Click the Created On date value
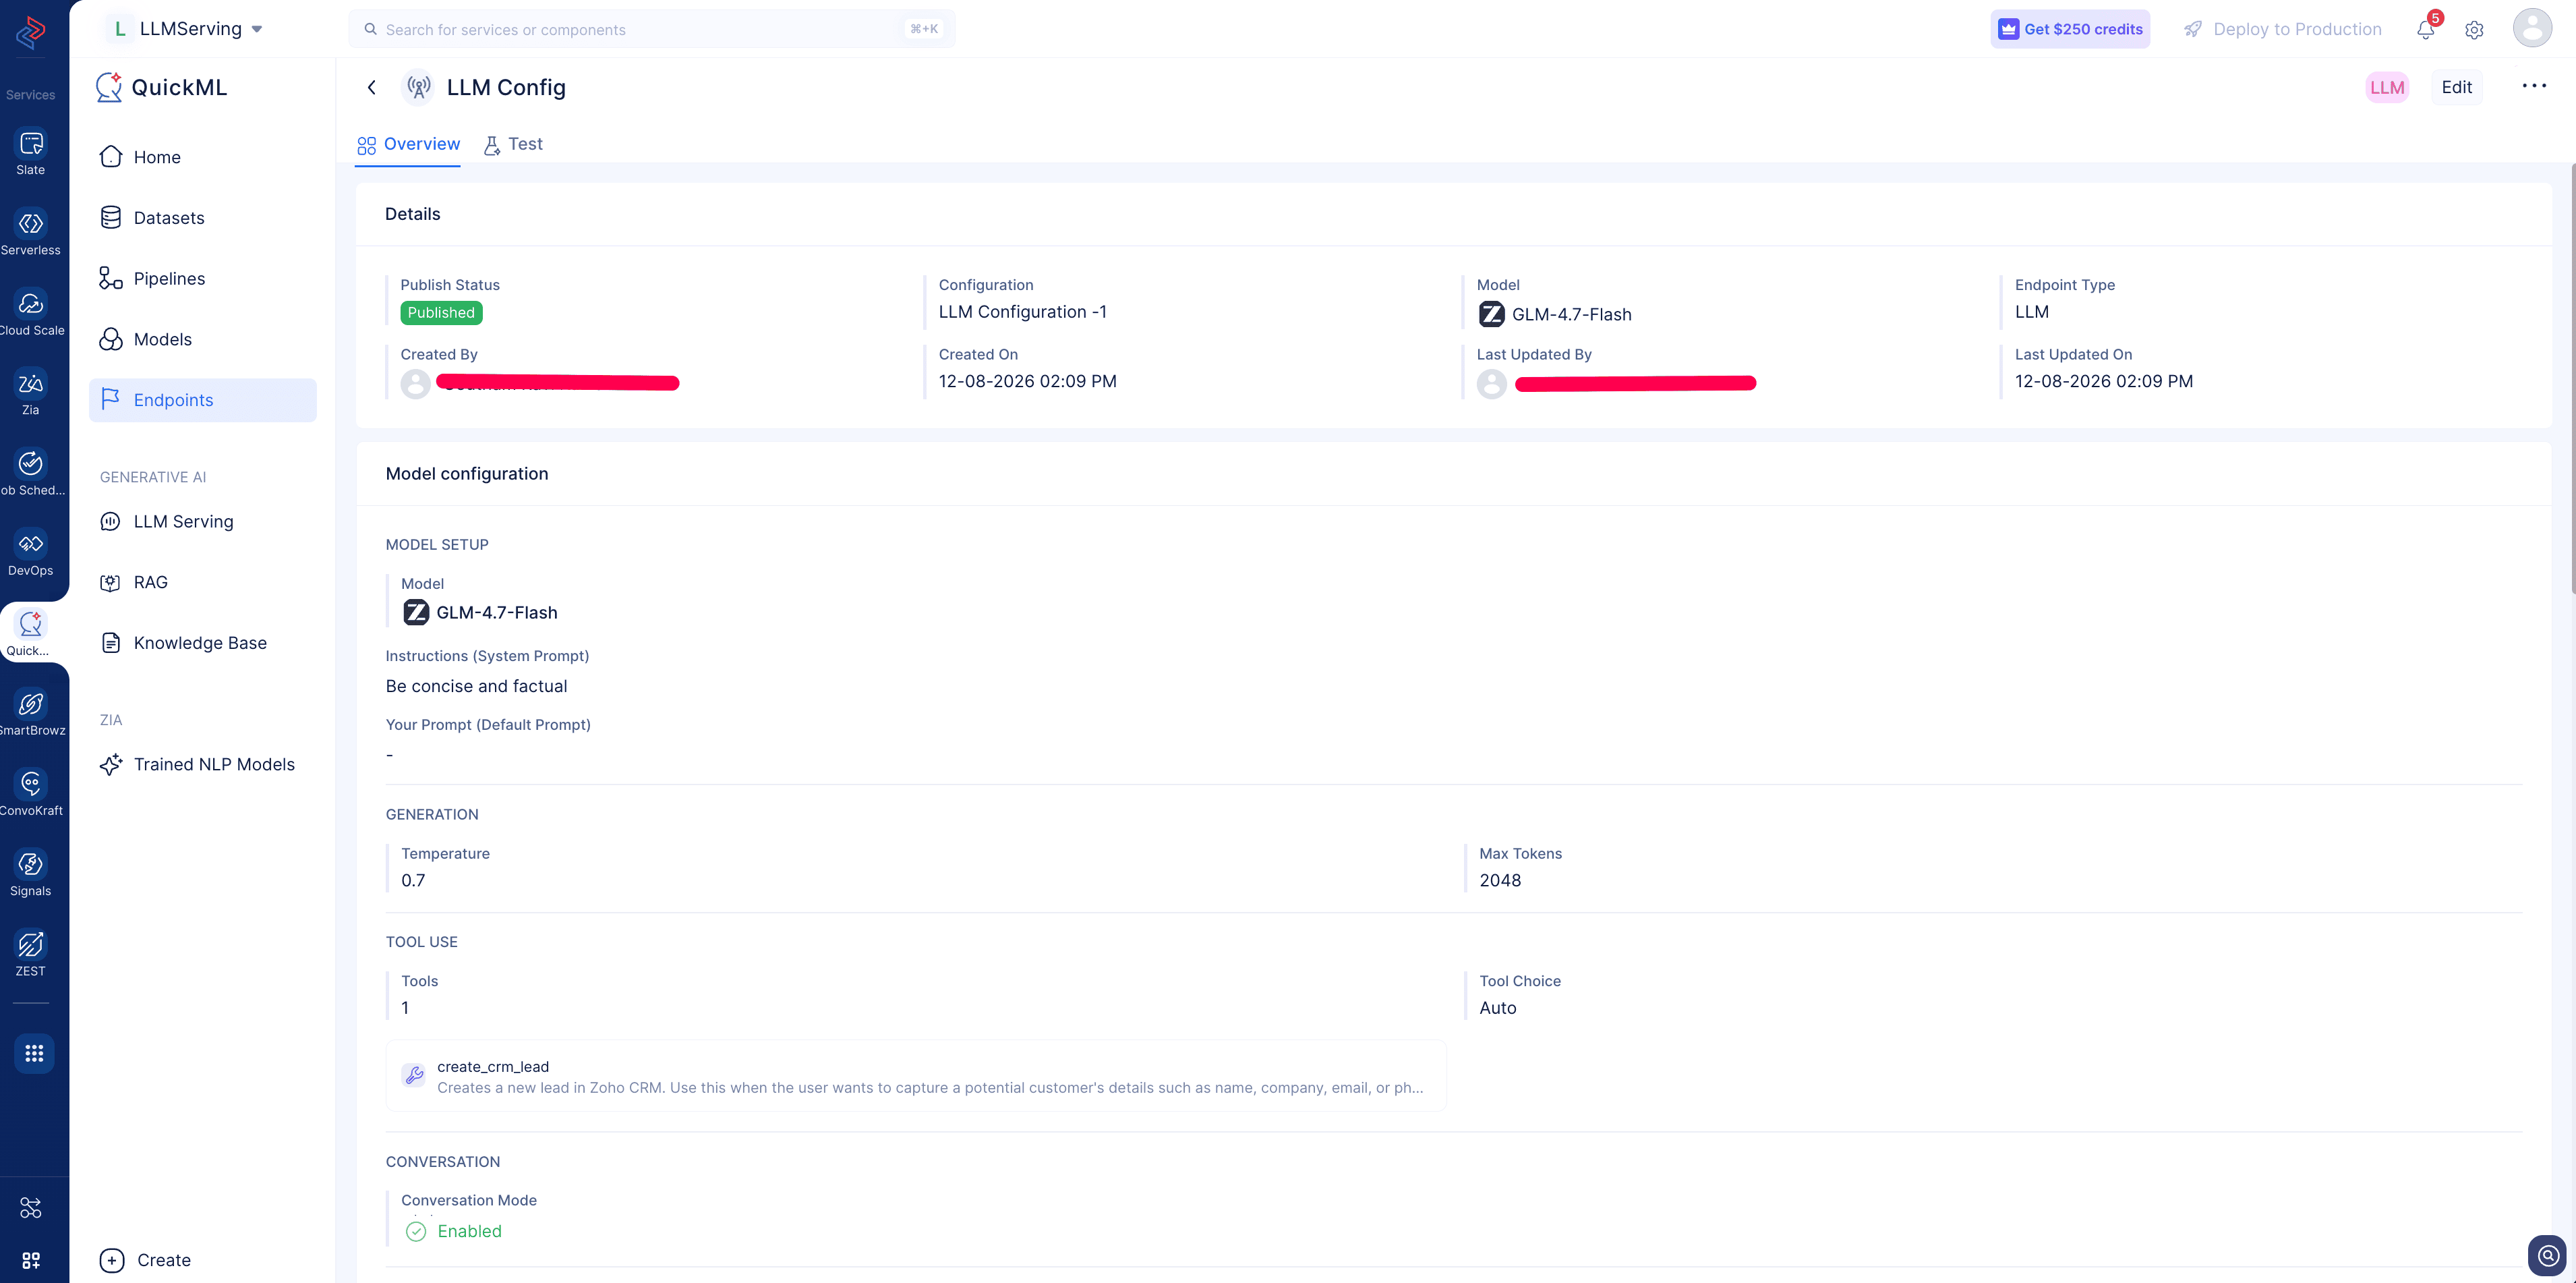Viewport: 2576px width, 1283px height. [x=1027, y=381]
